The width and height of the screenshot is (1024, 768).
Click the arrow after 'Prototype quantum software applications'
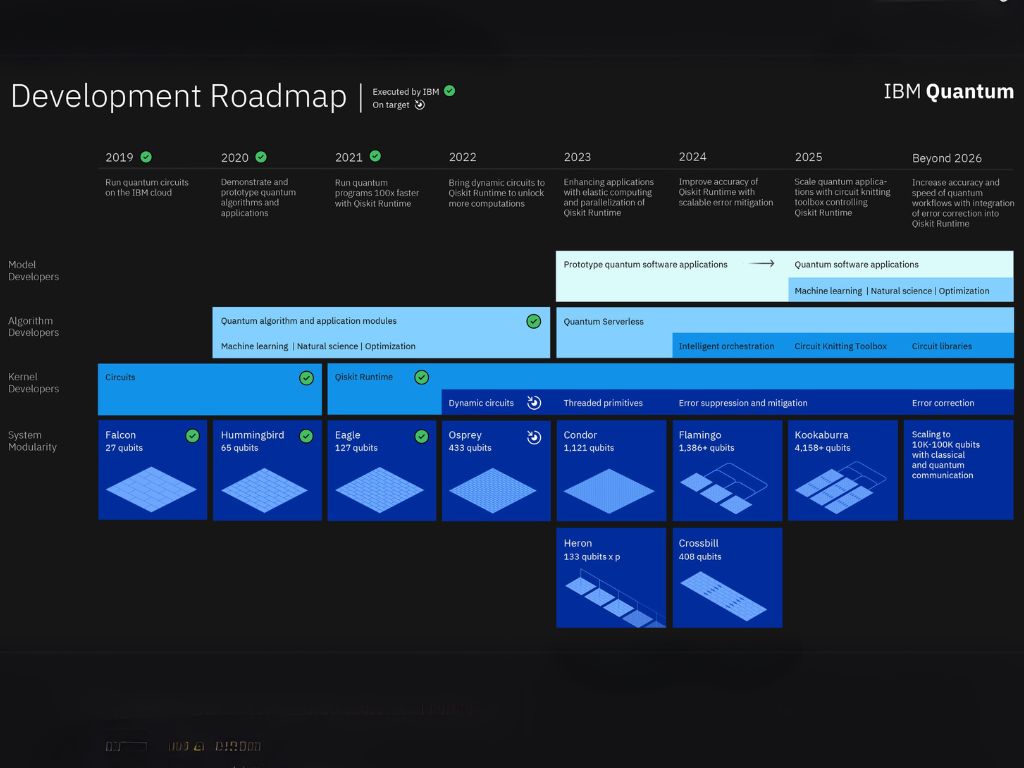(x=762, y=264)
